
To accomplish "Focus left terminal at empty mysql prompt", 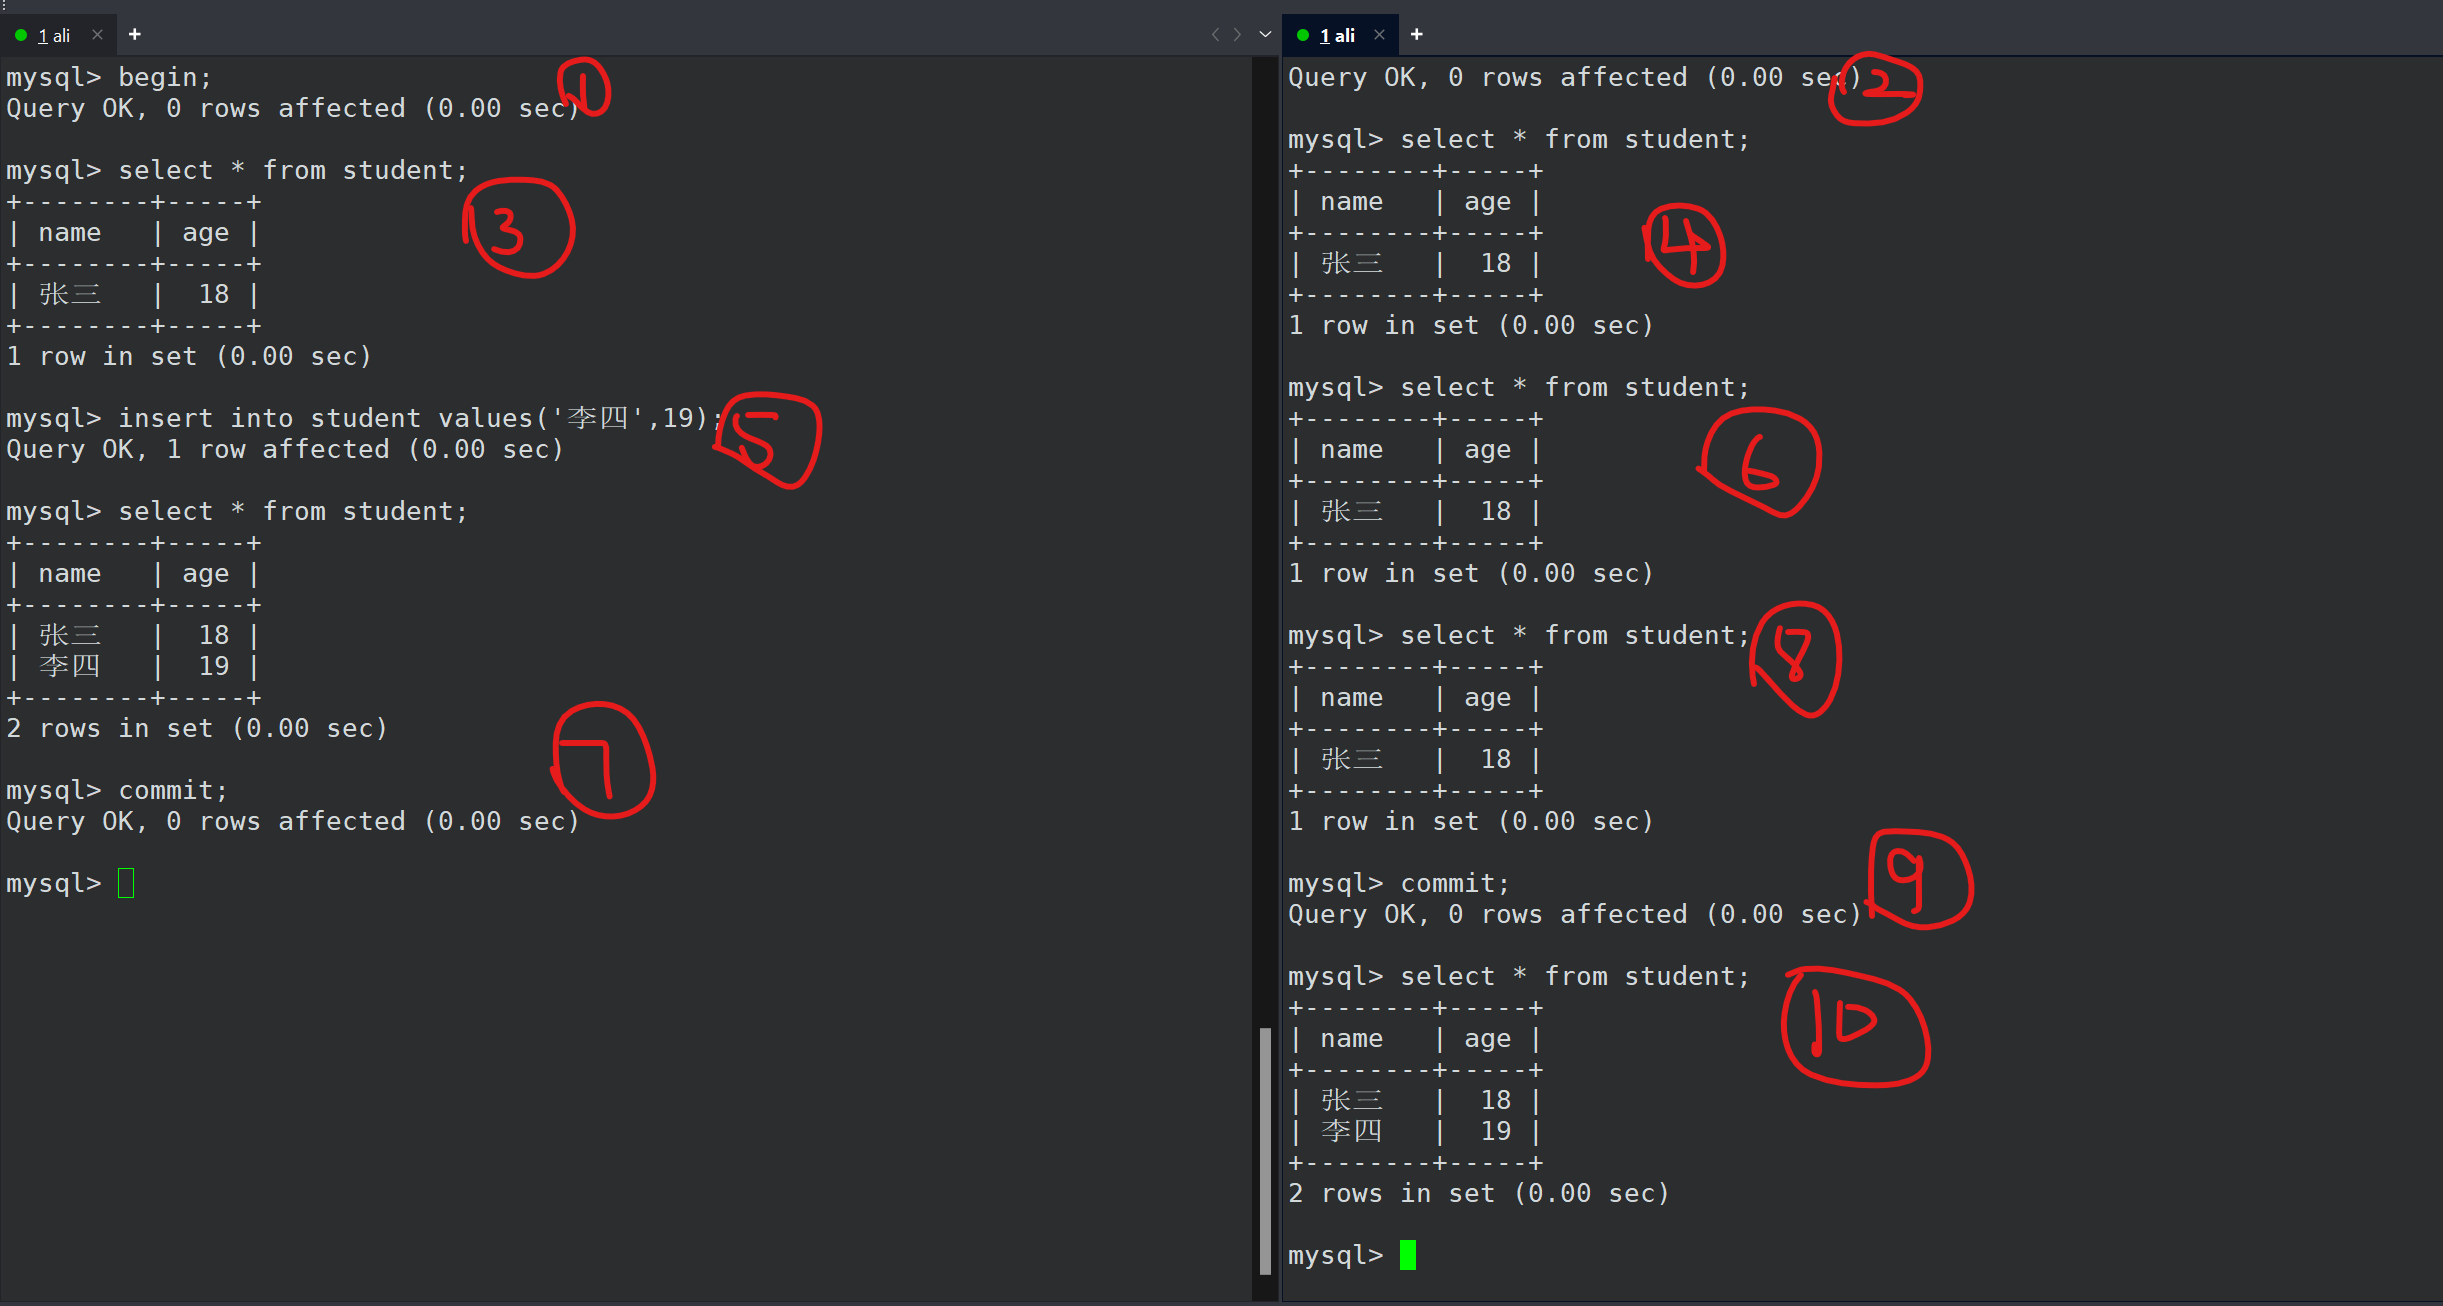I will point(126,884).
